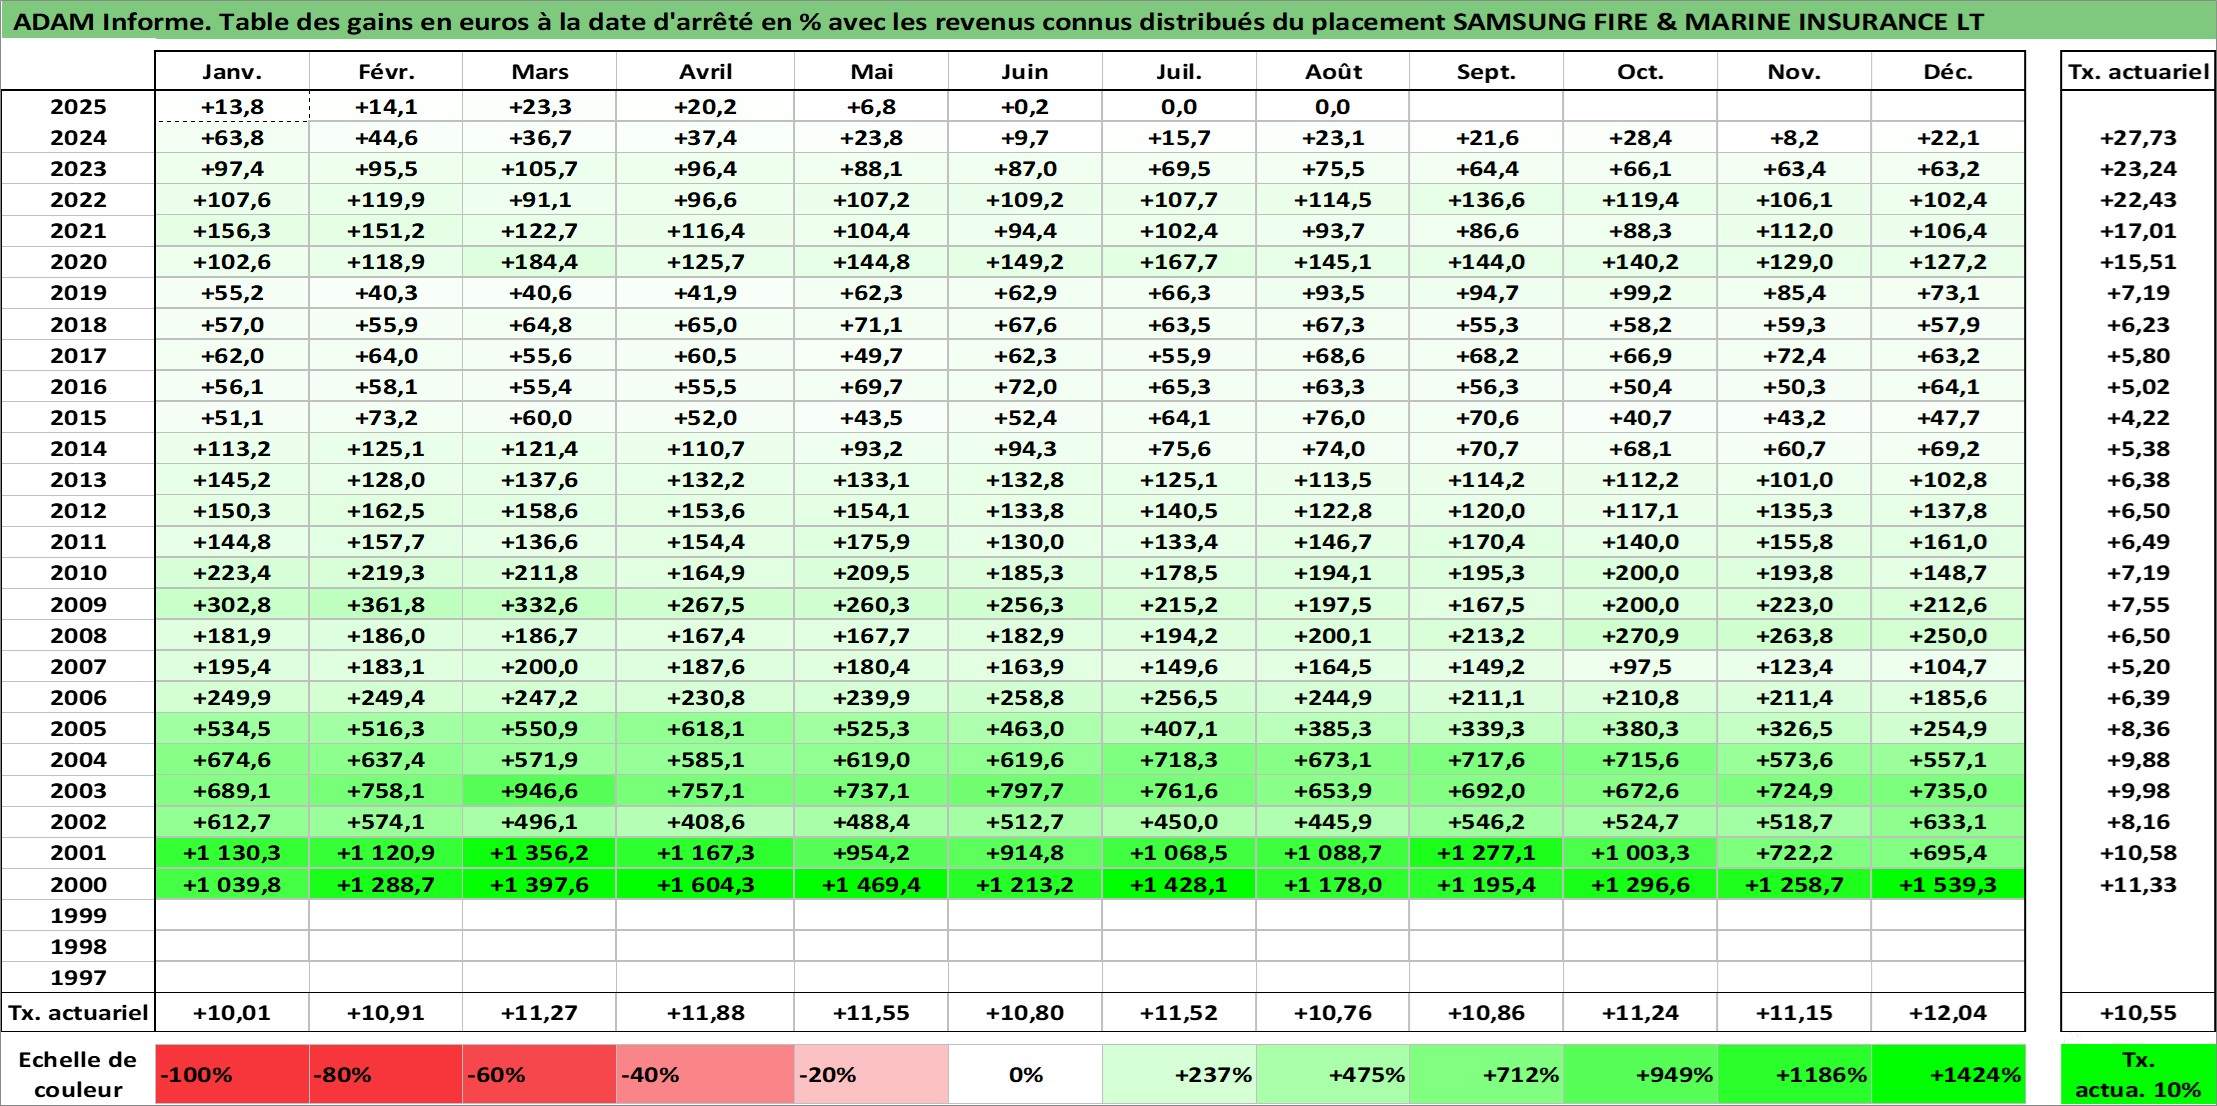Screen dimensions: 2217x1106
Task: Click yearly rate '+27,73' for 2024
Action: (x=2138, y=138)
